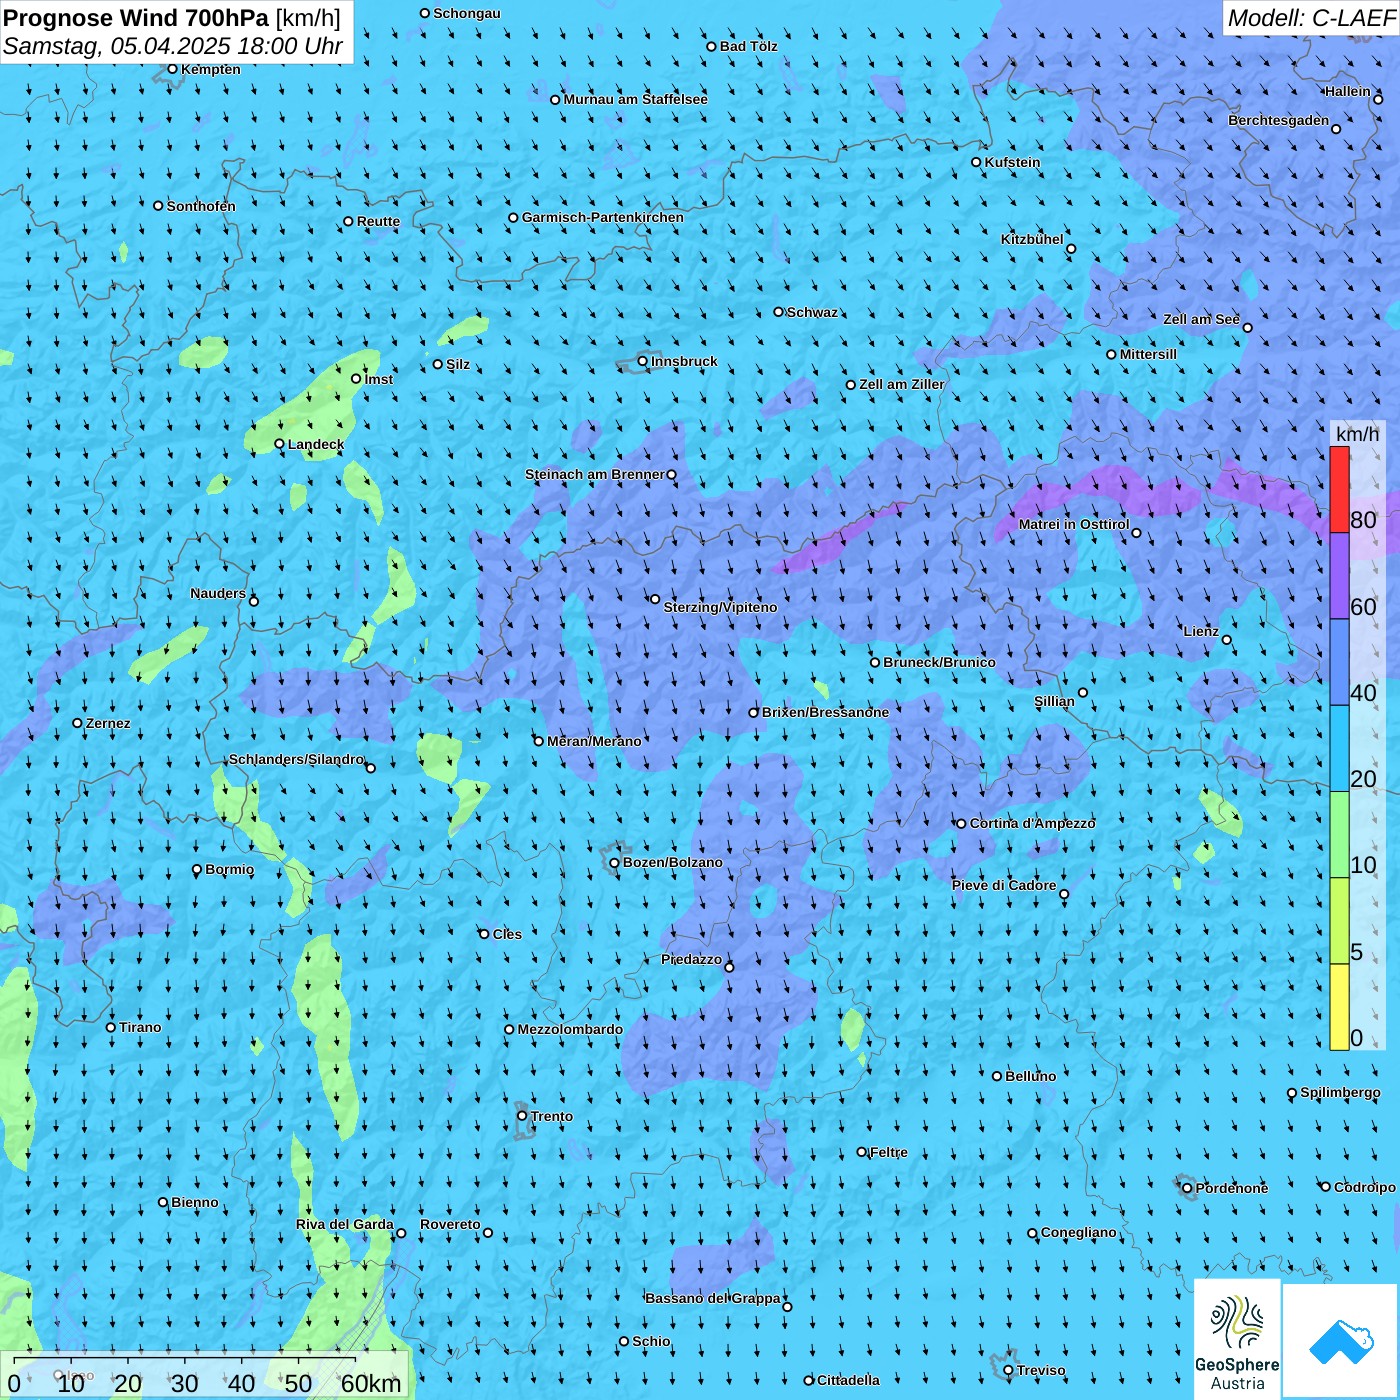Click the Bozen/Bolzano city marker
This screenshot has height=1400, width=1400.
(x=615, y=862)
